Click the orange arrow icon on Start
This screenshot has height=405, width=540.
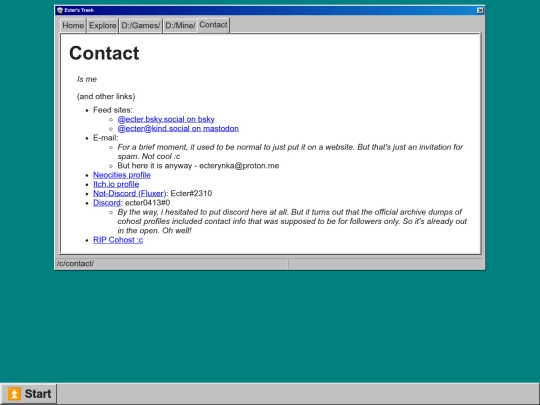(x=14, y=394)
